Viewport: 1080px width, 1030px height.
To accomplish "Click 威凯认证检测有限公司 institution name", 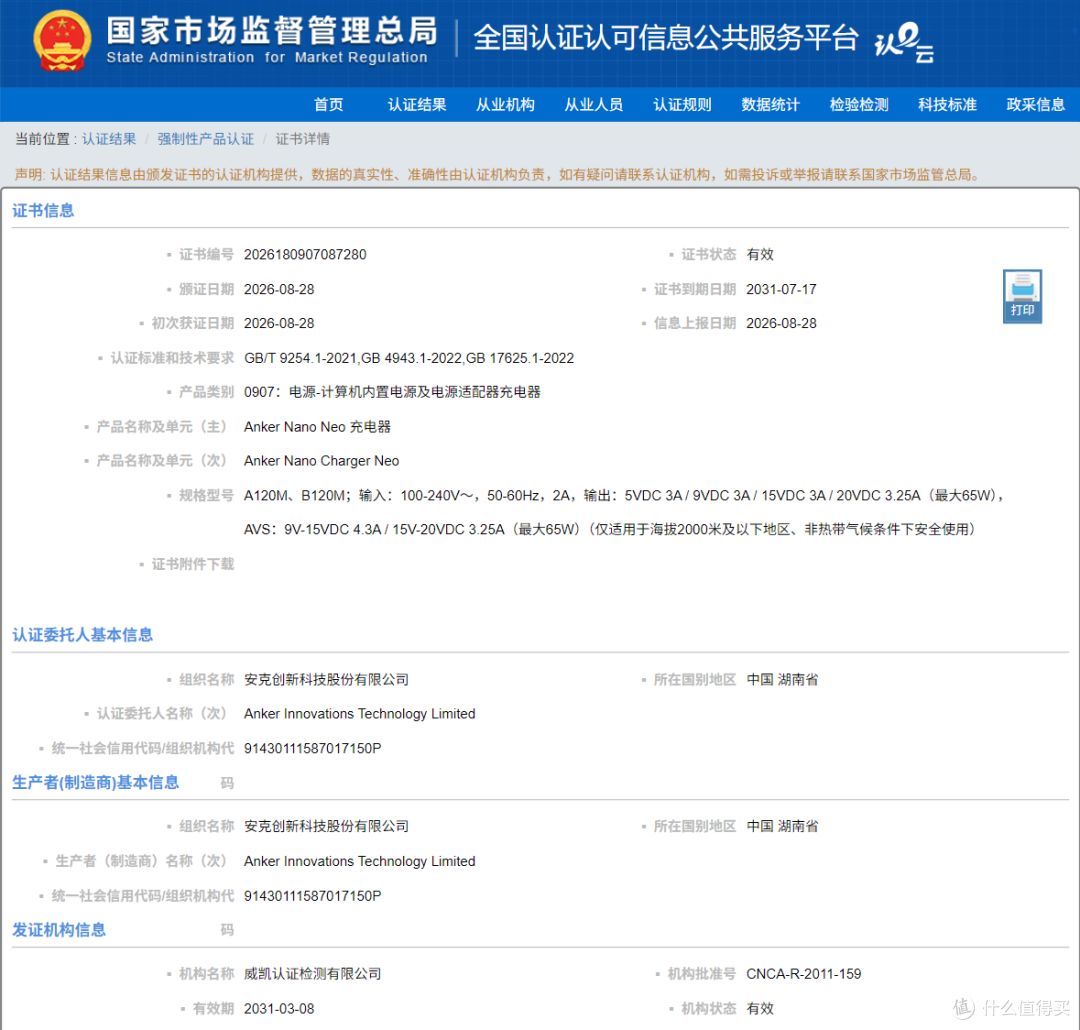I will [x=313, y=974].
